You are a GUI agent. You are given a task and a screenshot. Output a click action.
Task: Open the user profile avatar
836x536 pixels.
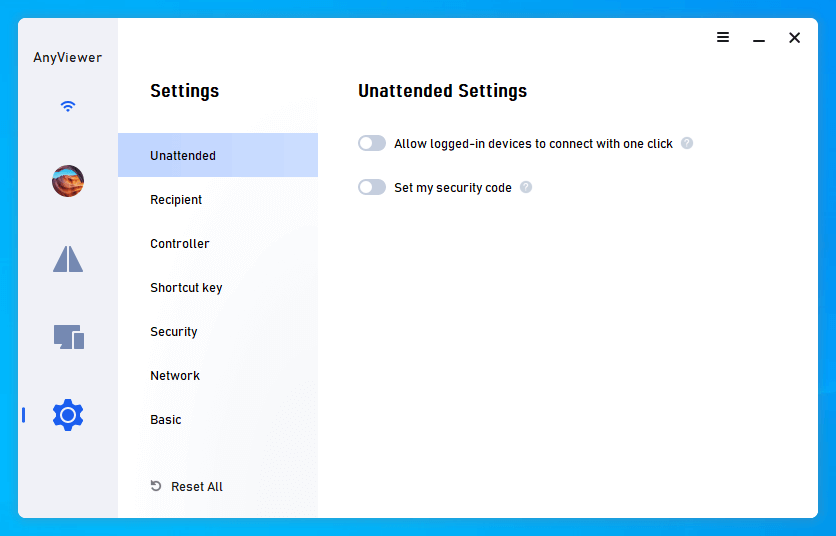[68, 181]
